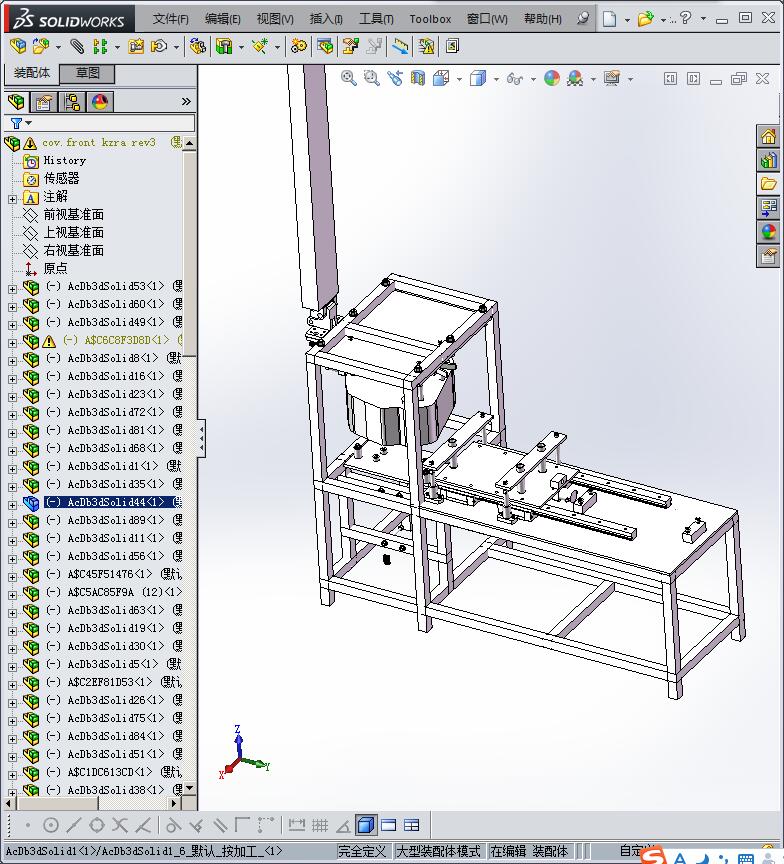Open the PropertyManager tab icon
This screenshot has height=864, width=784.
click(x=44, y=102)
